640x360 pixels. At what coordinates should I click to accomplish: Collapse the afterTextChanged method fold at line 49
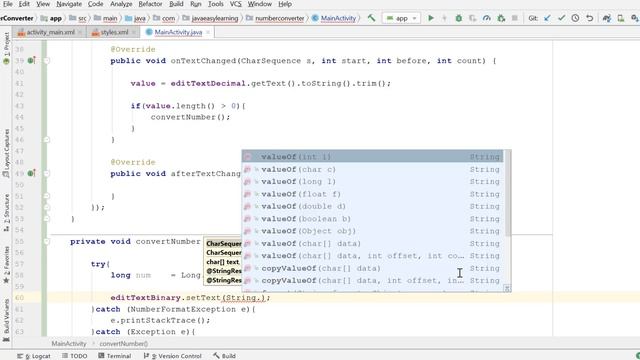(x=47, y=173)
